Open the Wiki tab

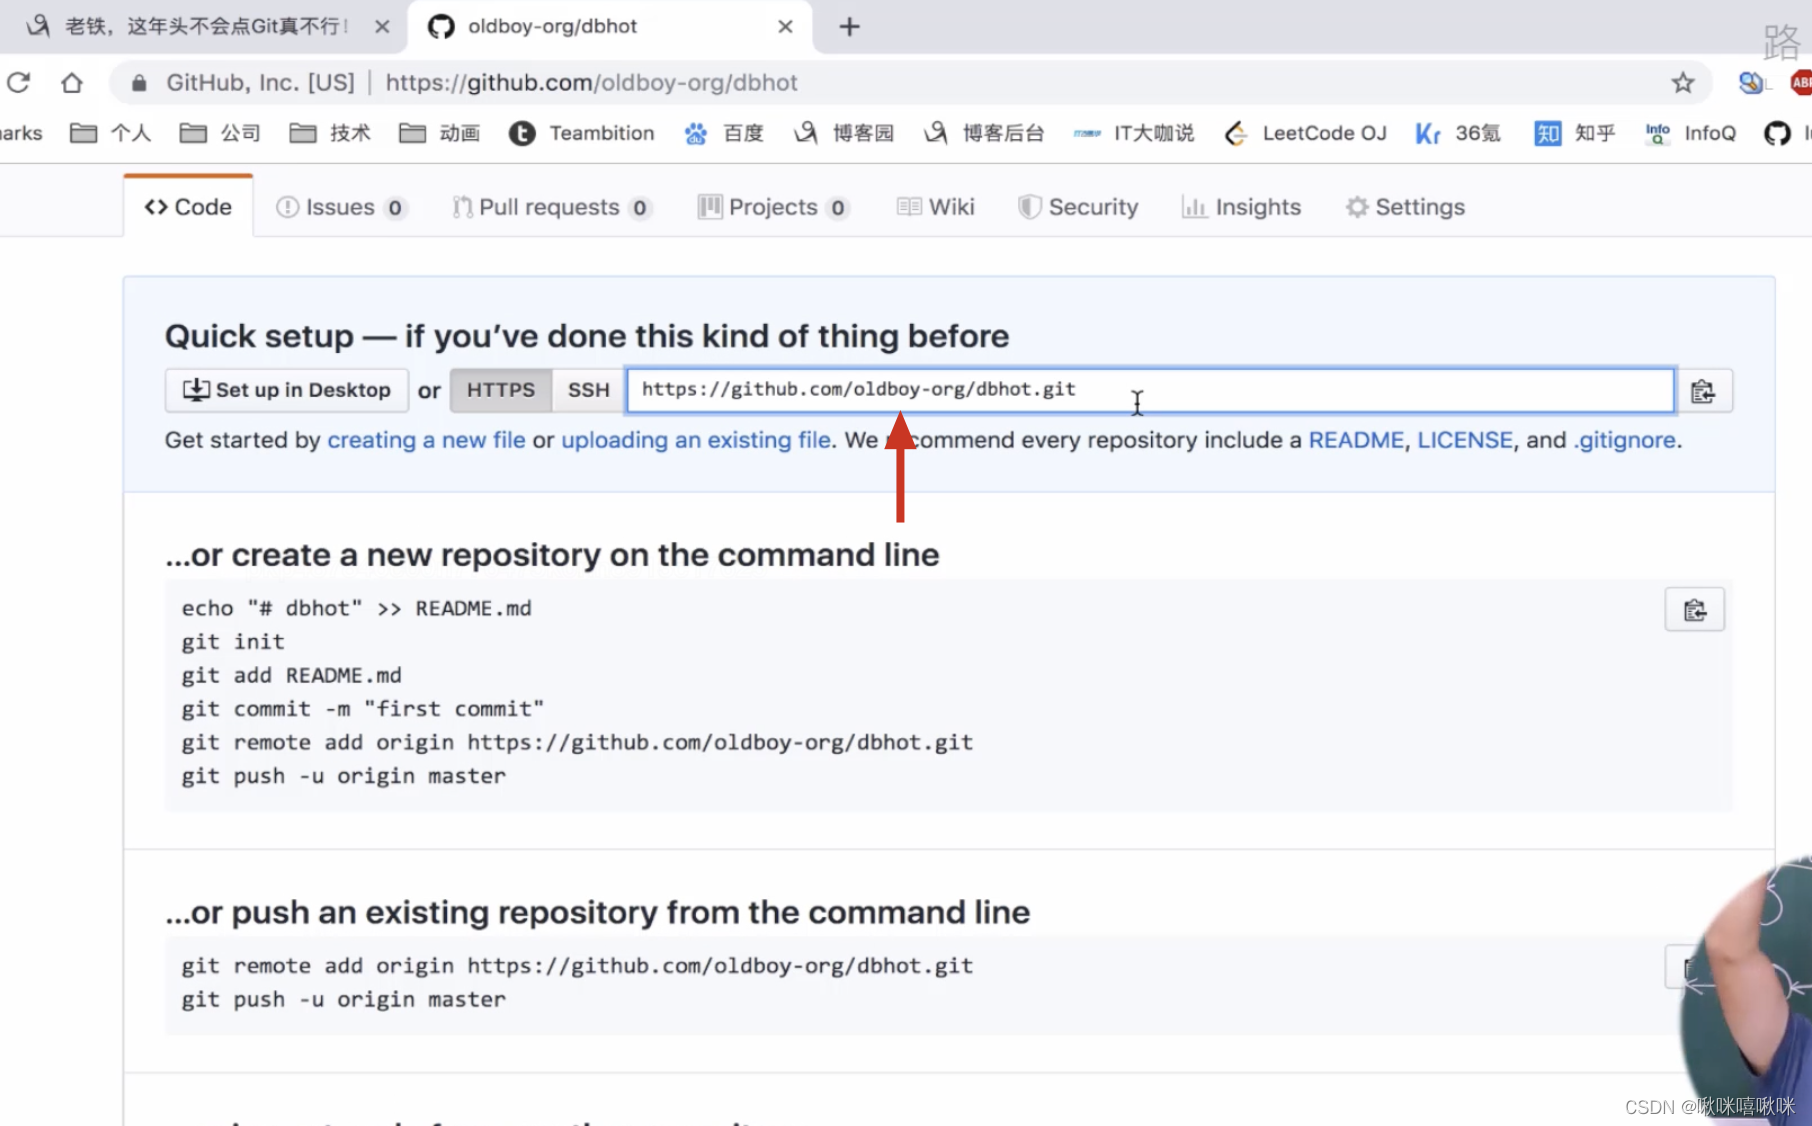[936, 207]
